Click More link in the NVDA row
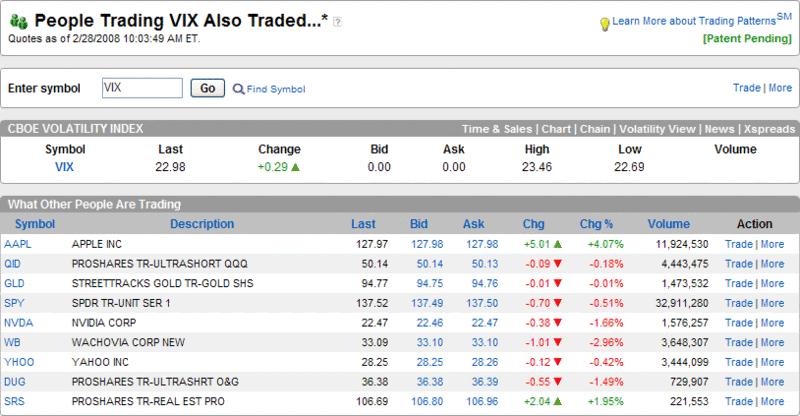 (772, 323)
